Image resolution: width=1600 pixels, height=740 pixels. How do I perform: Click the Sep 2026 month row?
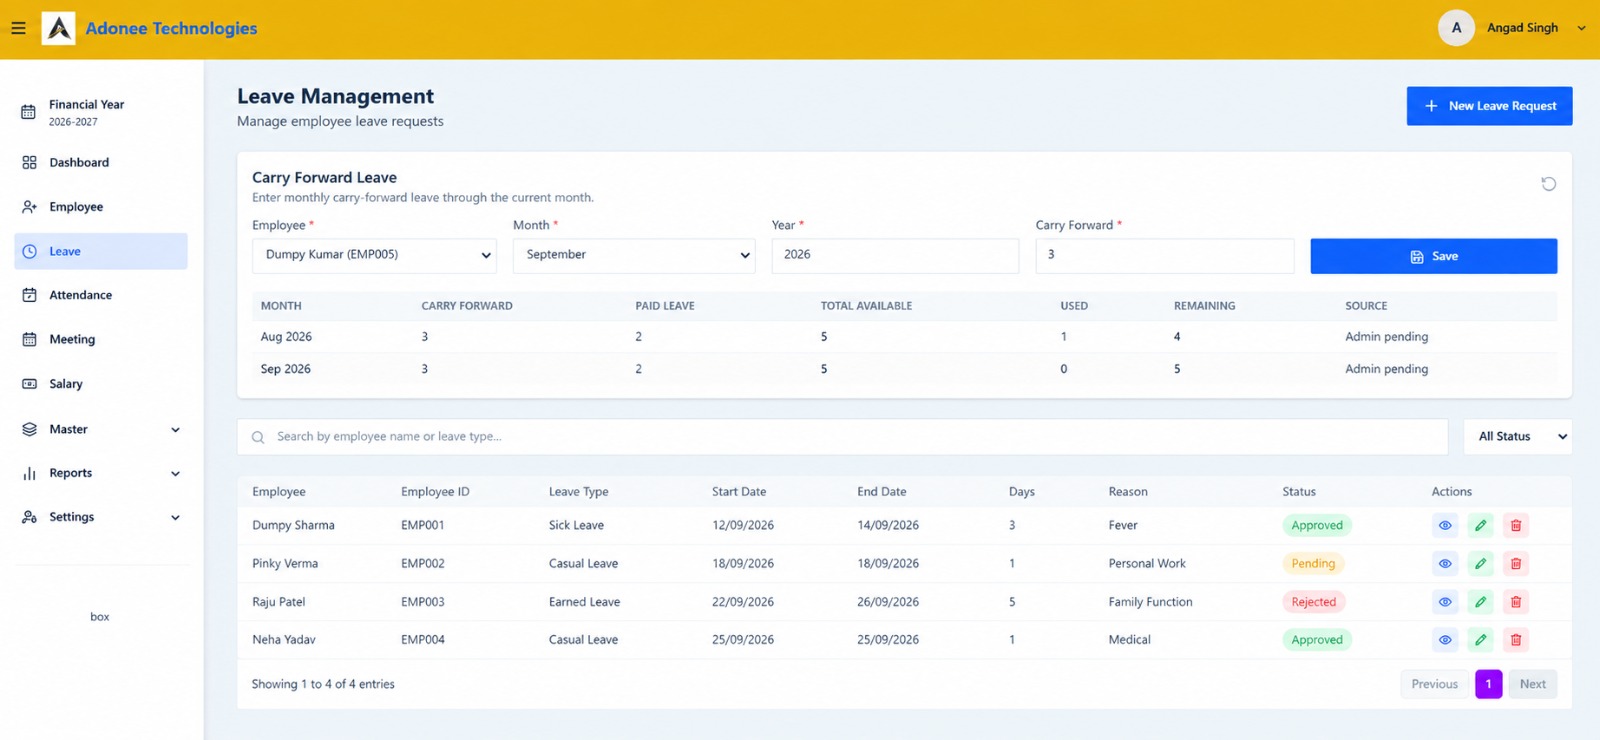pos(904,369)
